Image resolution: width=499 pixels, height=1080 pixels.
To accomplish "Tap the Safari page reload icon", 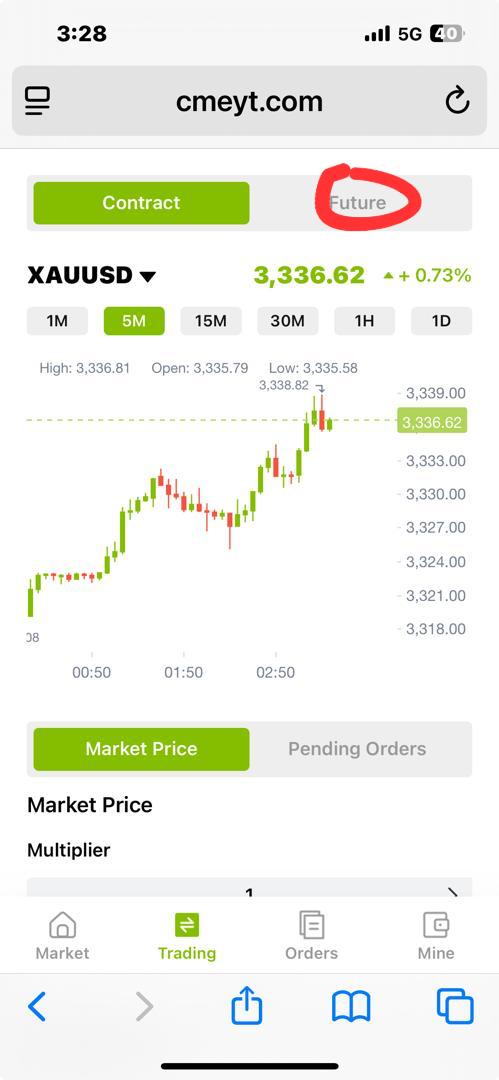I will click(x=457, y=101).
